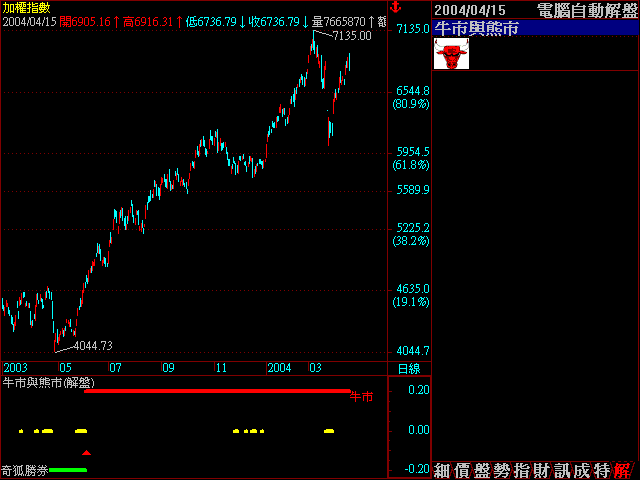This screenshot has width=640, height=480.
Task: Click the 07 month marker on time axis
Action: pos(116,368)
